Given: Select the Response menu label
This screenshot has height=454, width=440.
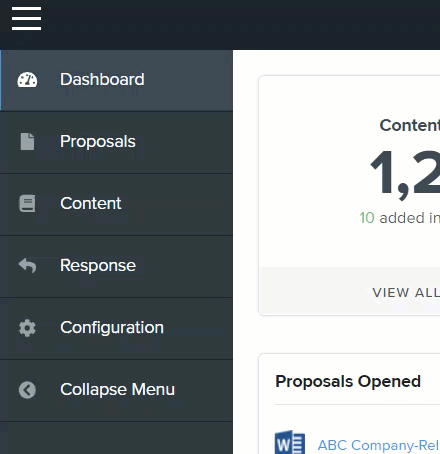Looking at the screenshot, I should [98, 266].
